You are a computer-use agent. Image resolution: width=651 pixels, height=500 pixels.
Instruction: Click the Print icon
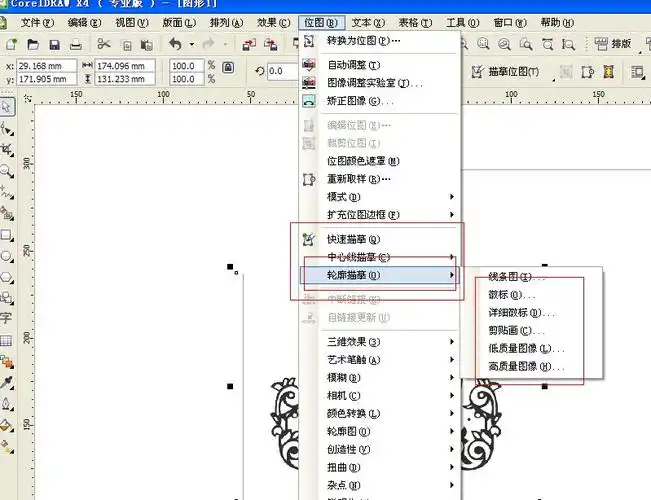point(76,44)
